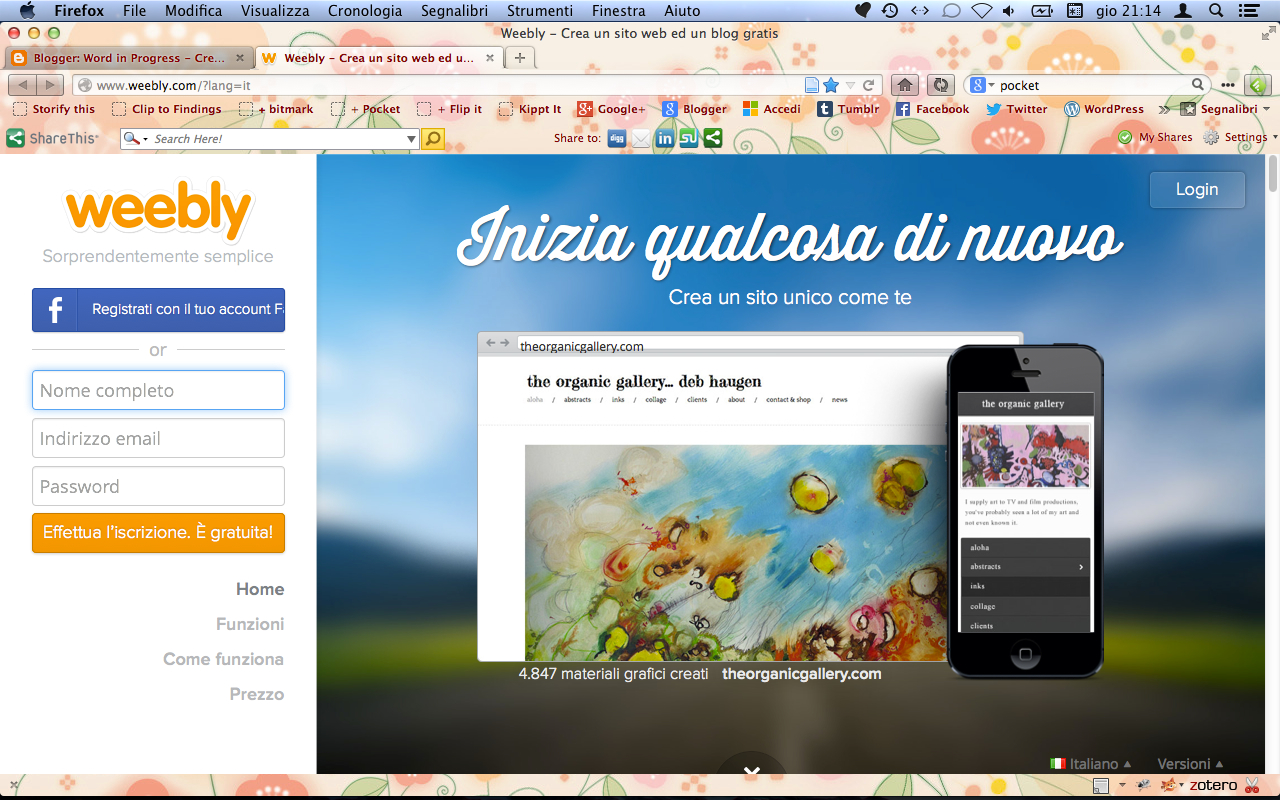The image size is (1280, 800).
Task: Open Segnalibri bookmarks dropdown
Action: tap(1225, 109)
